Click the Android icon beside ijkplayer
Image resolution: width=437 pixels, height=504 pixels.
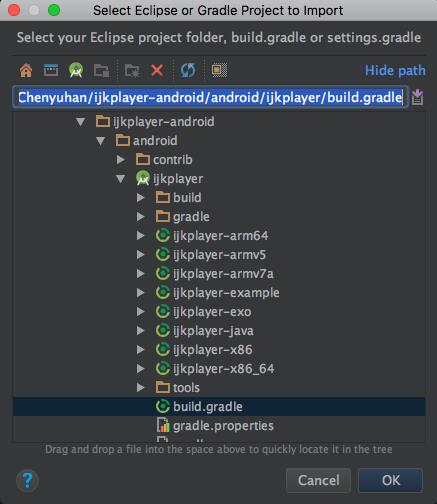tap(143, 178)
